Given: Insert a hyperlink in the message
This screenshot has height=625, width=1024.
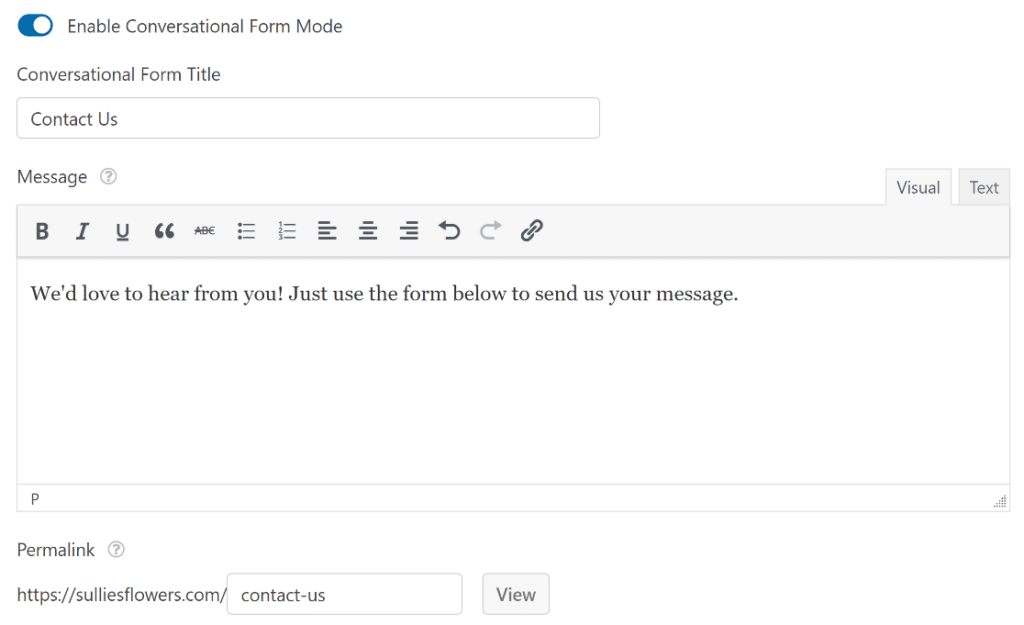Looking at the screenshot, I should tap(531, 231).
